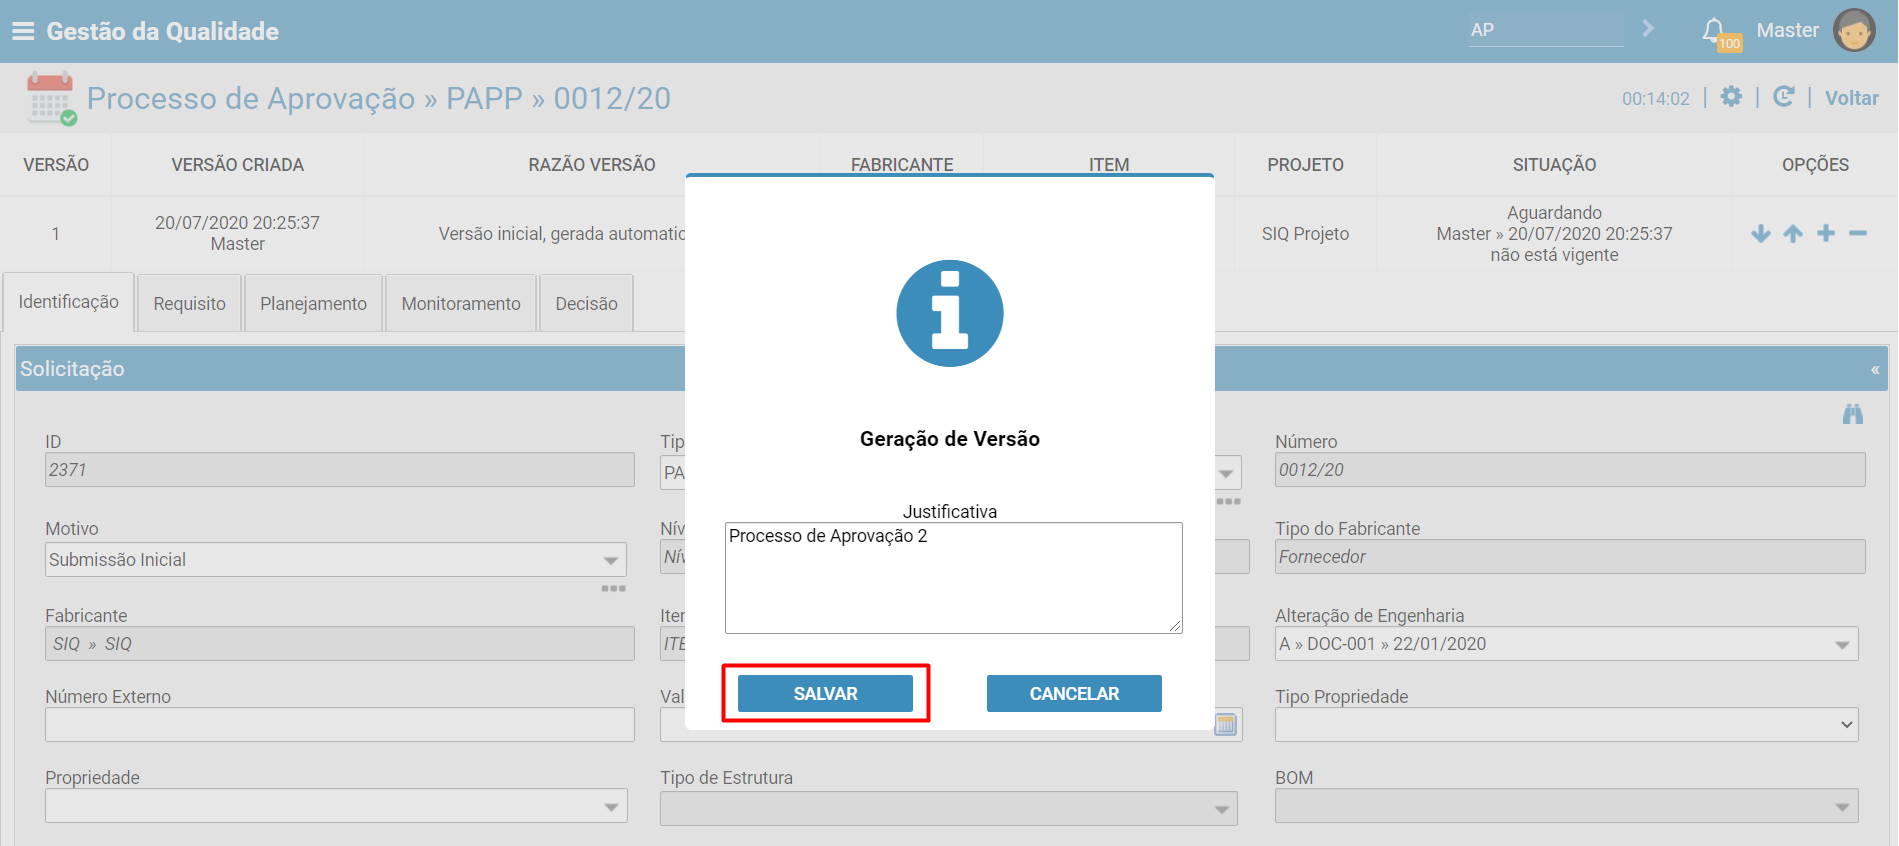Switch to the Identificação tab
Viewport: 1899px width, 846px height.
point(69,302)
